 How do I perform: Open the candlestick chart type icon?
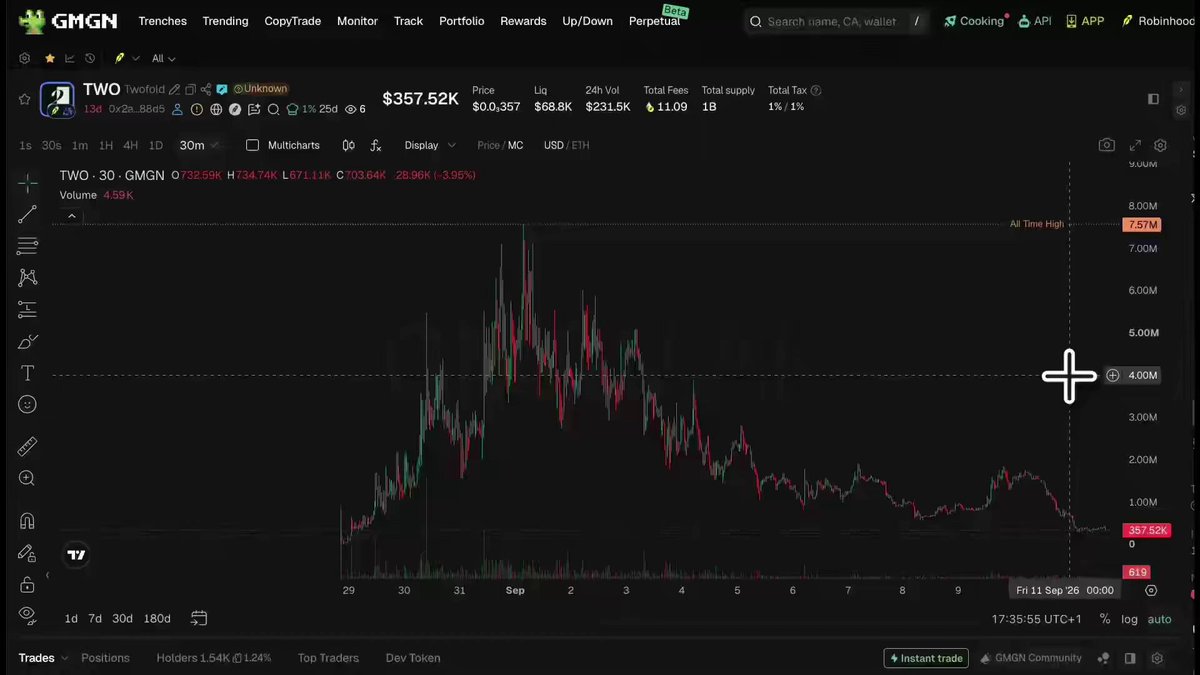coord(348,145)
